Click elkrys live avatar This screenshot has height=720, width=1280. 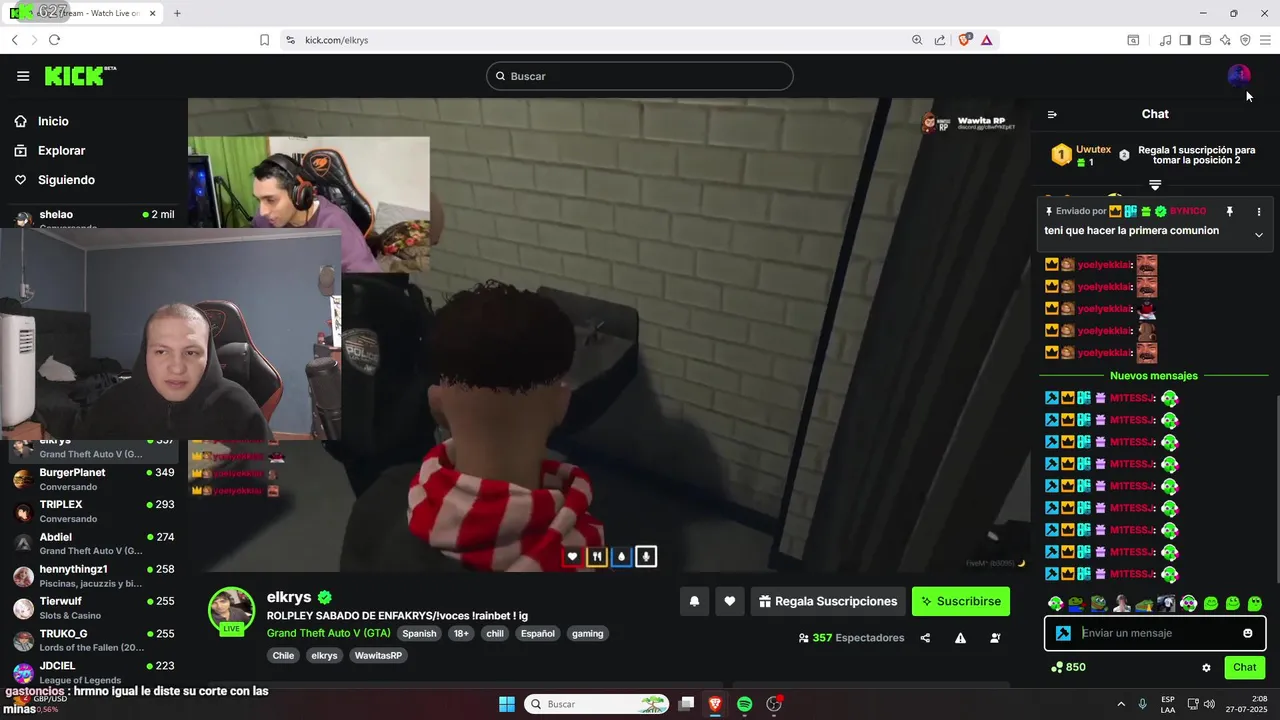pos(231,611)
